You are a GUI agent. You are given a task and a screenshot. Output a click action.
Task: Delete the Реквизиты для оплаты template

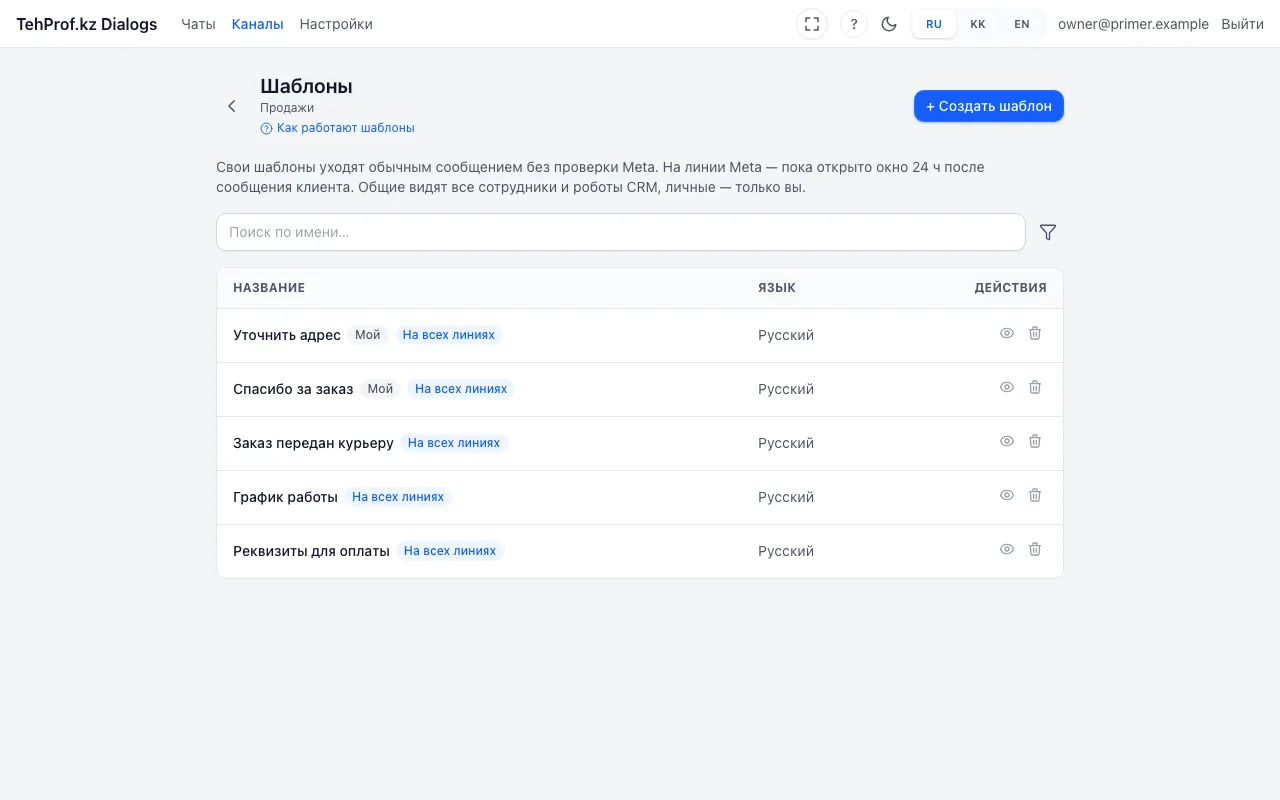(1035, 550)
